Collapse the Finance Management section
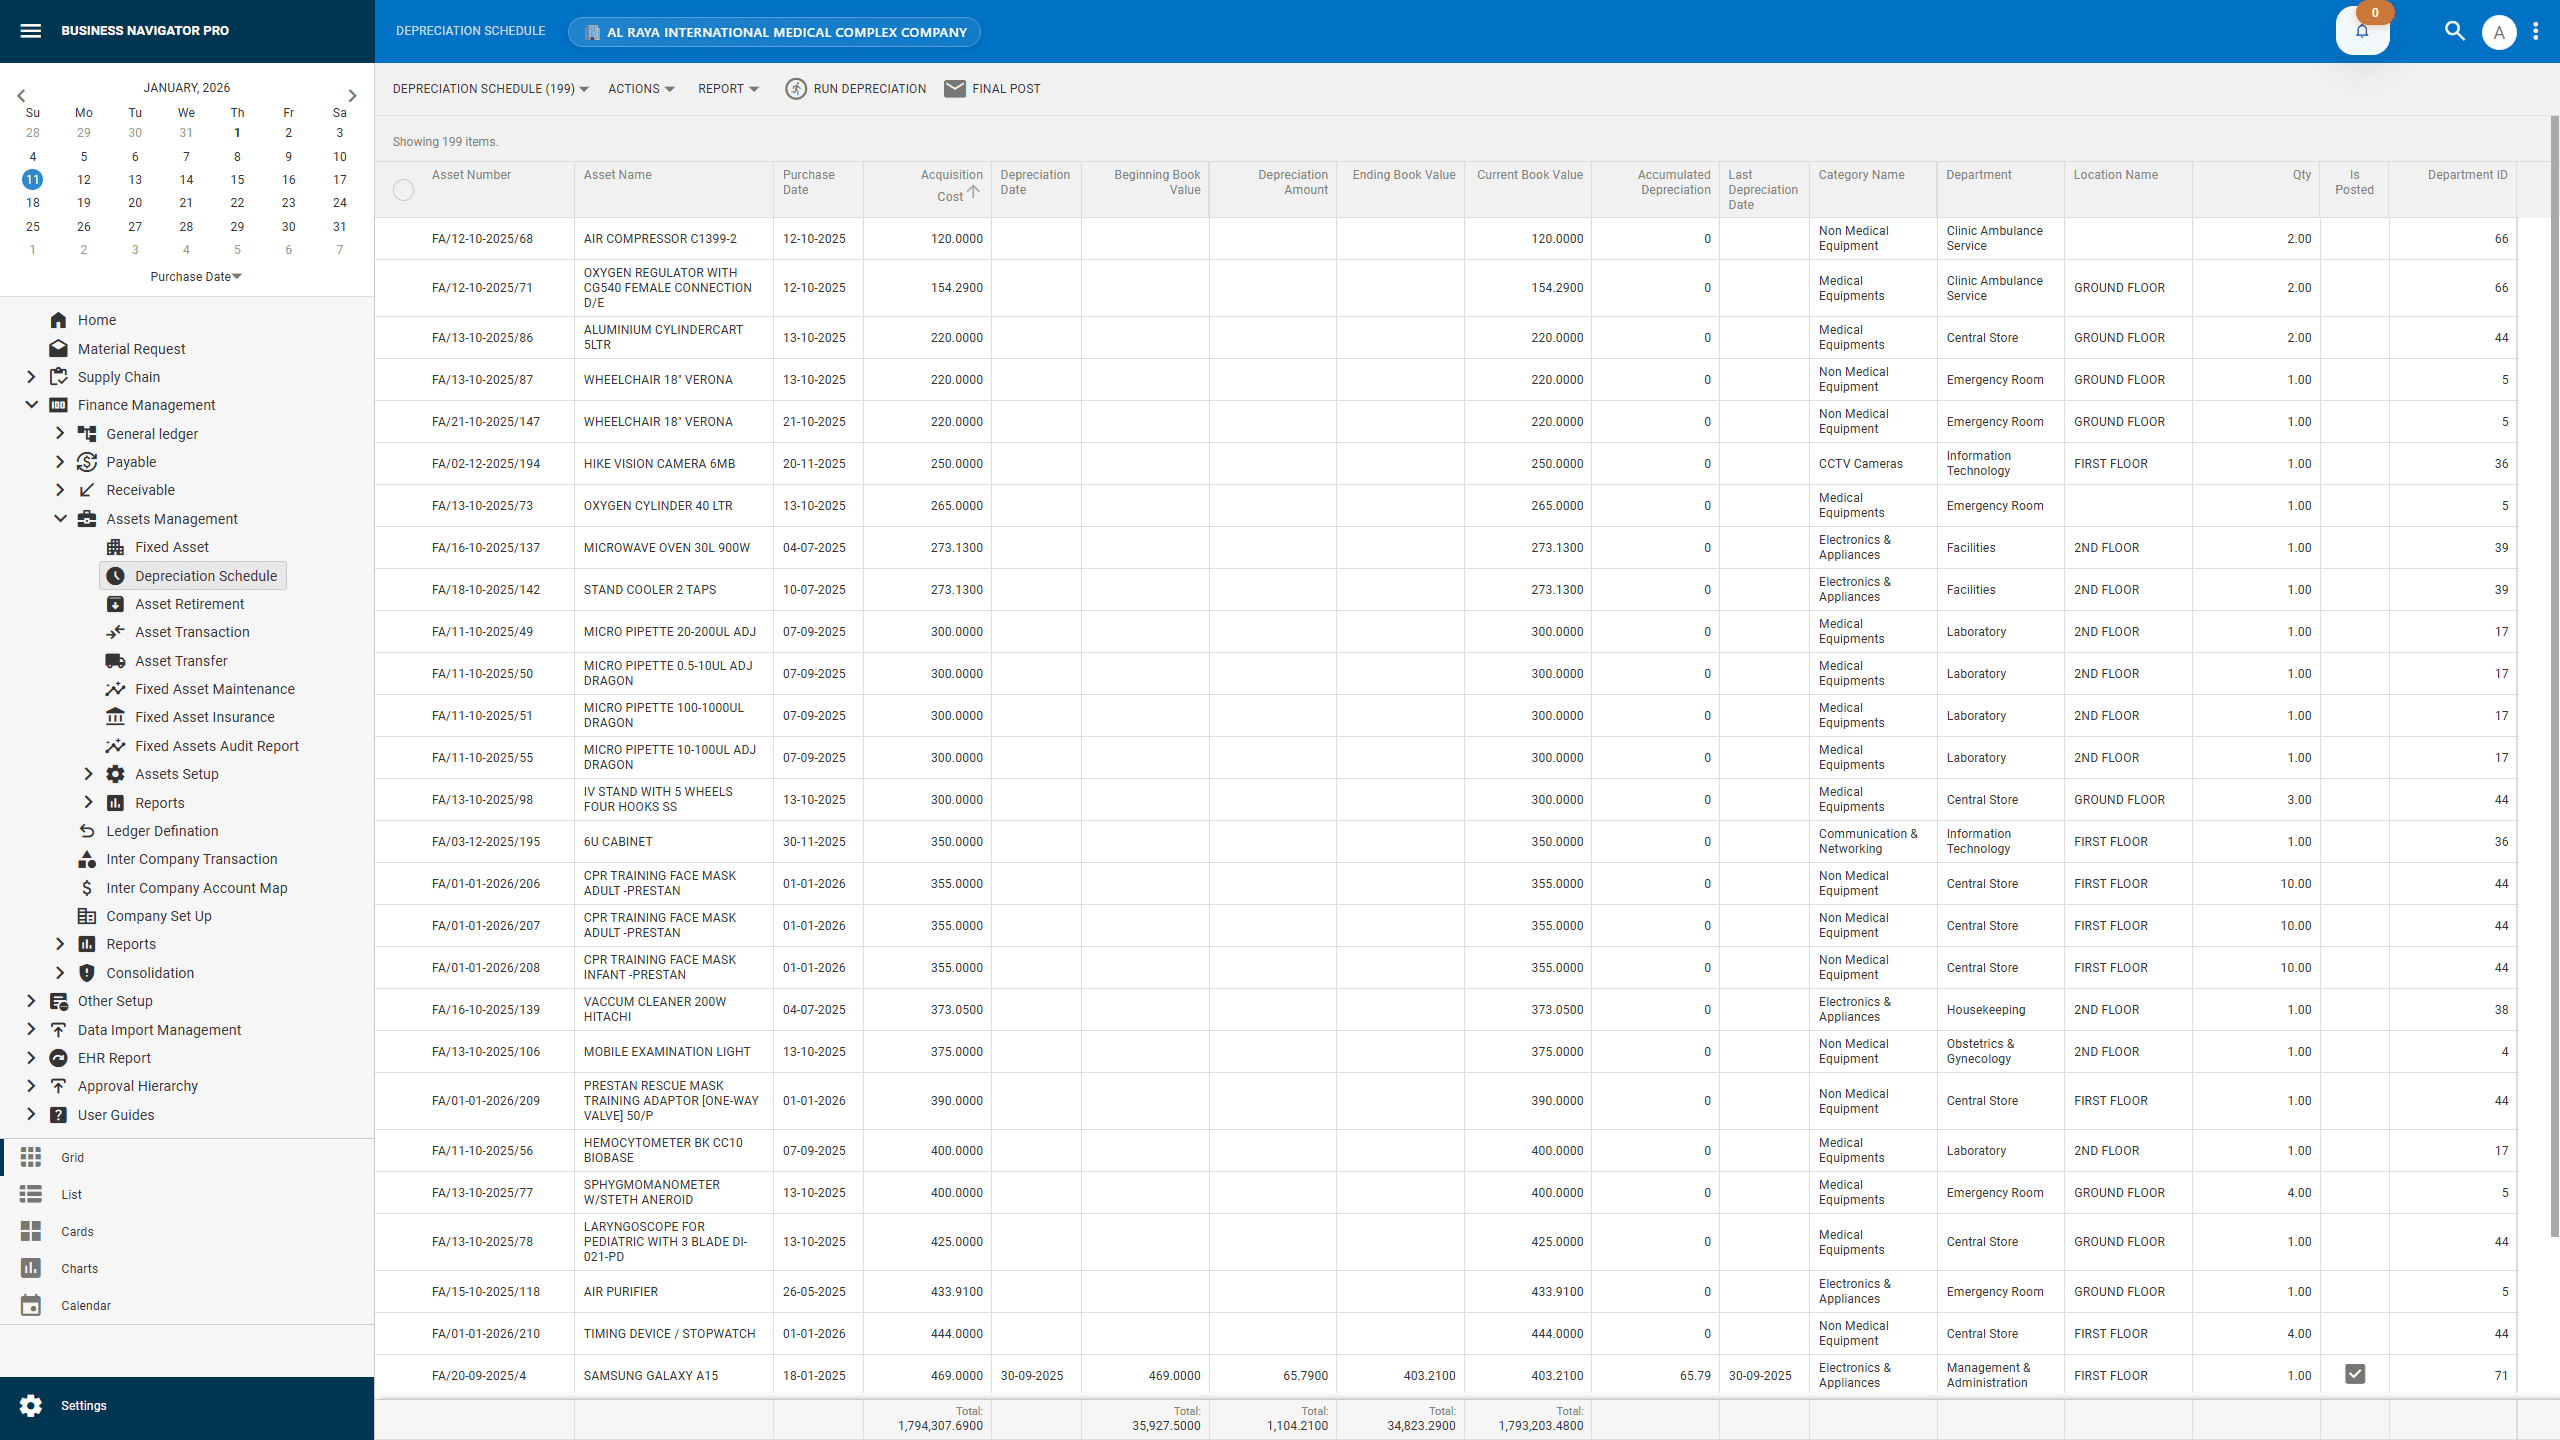The height and width of the screenshot is (1440, 2560). (30, 405)
